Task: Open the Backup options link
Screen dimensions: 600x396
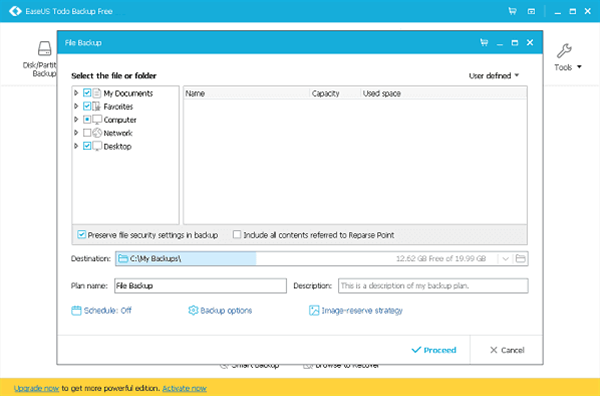Action: tap(226, 310)
